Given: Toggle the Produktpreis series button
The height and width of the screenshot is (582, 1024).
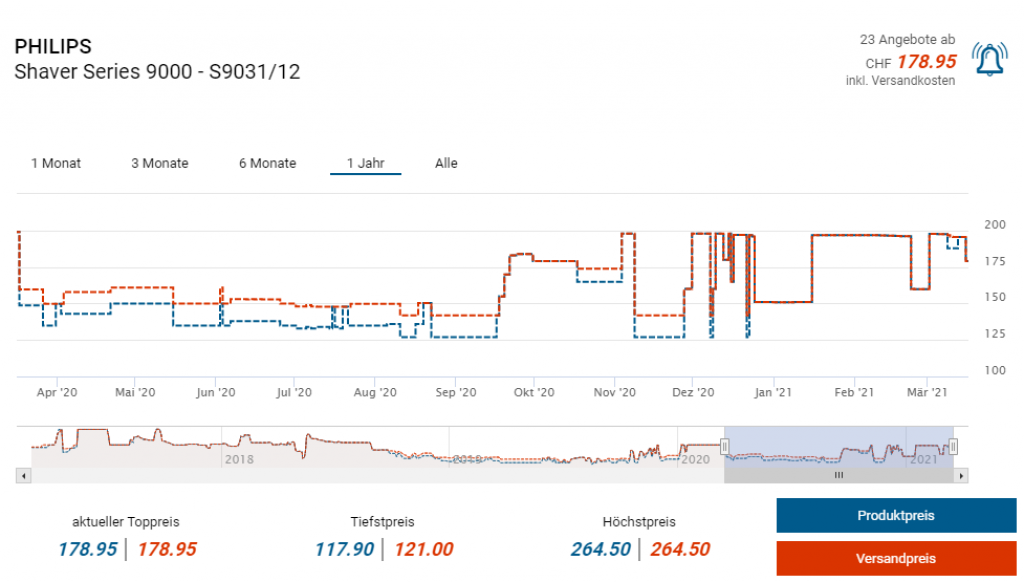Looking at the screenshot, I should 896,515.
